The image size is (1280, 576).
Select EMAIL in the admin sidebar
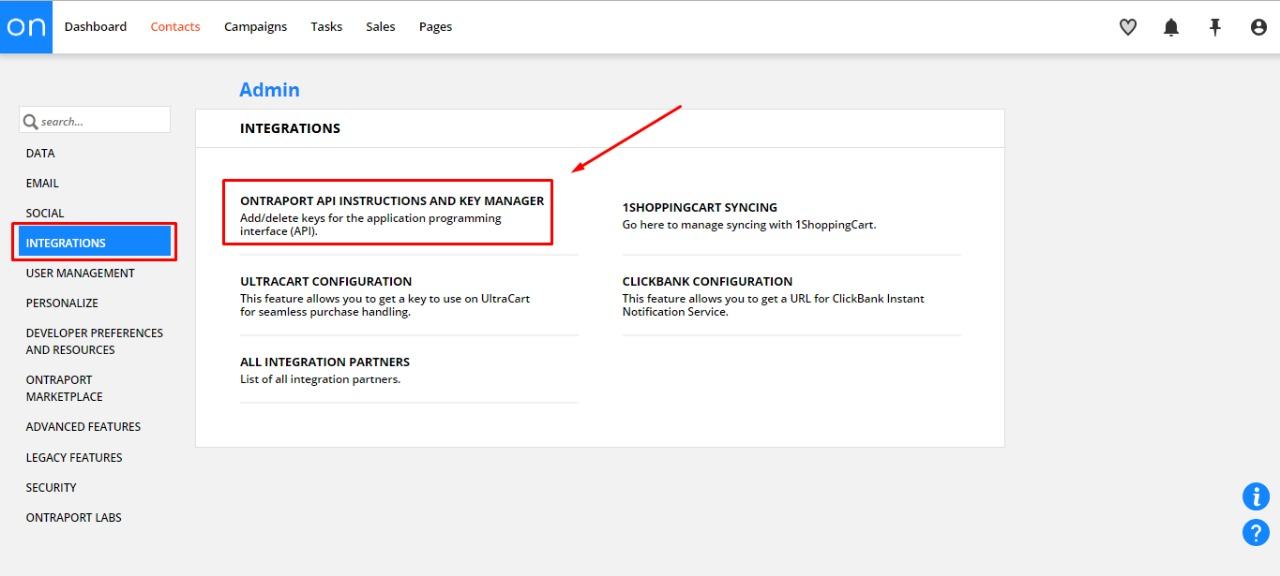42,183
